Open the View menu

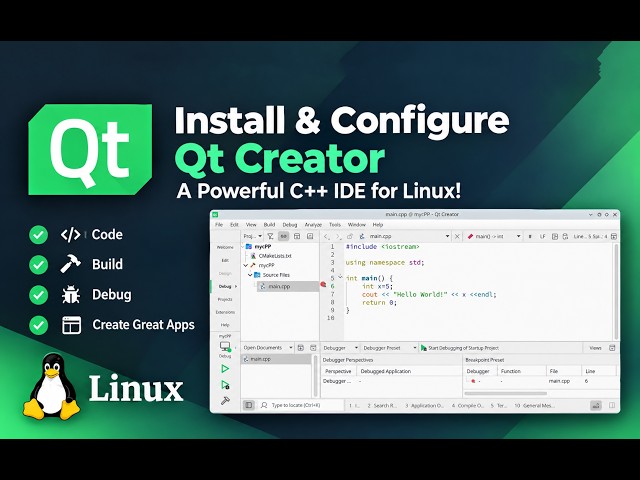(x=251, y=224)
